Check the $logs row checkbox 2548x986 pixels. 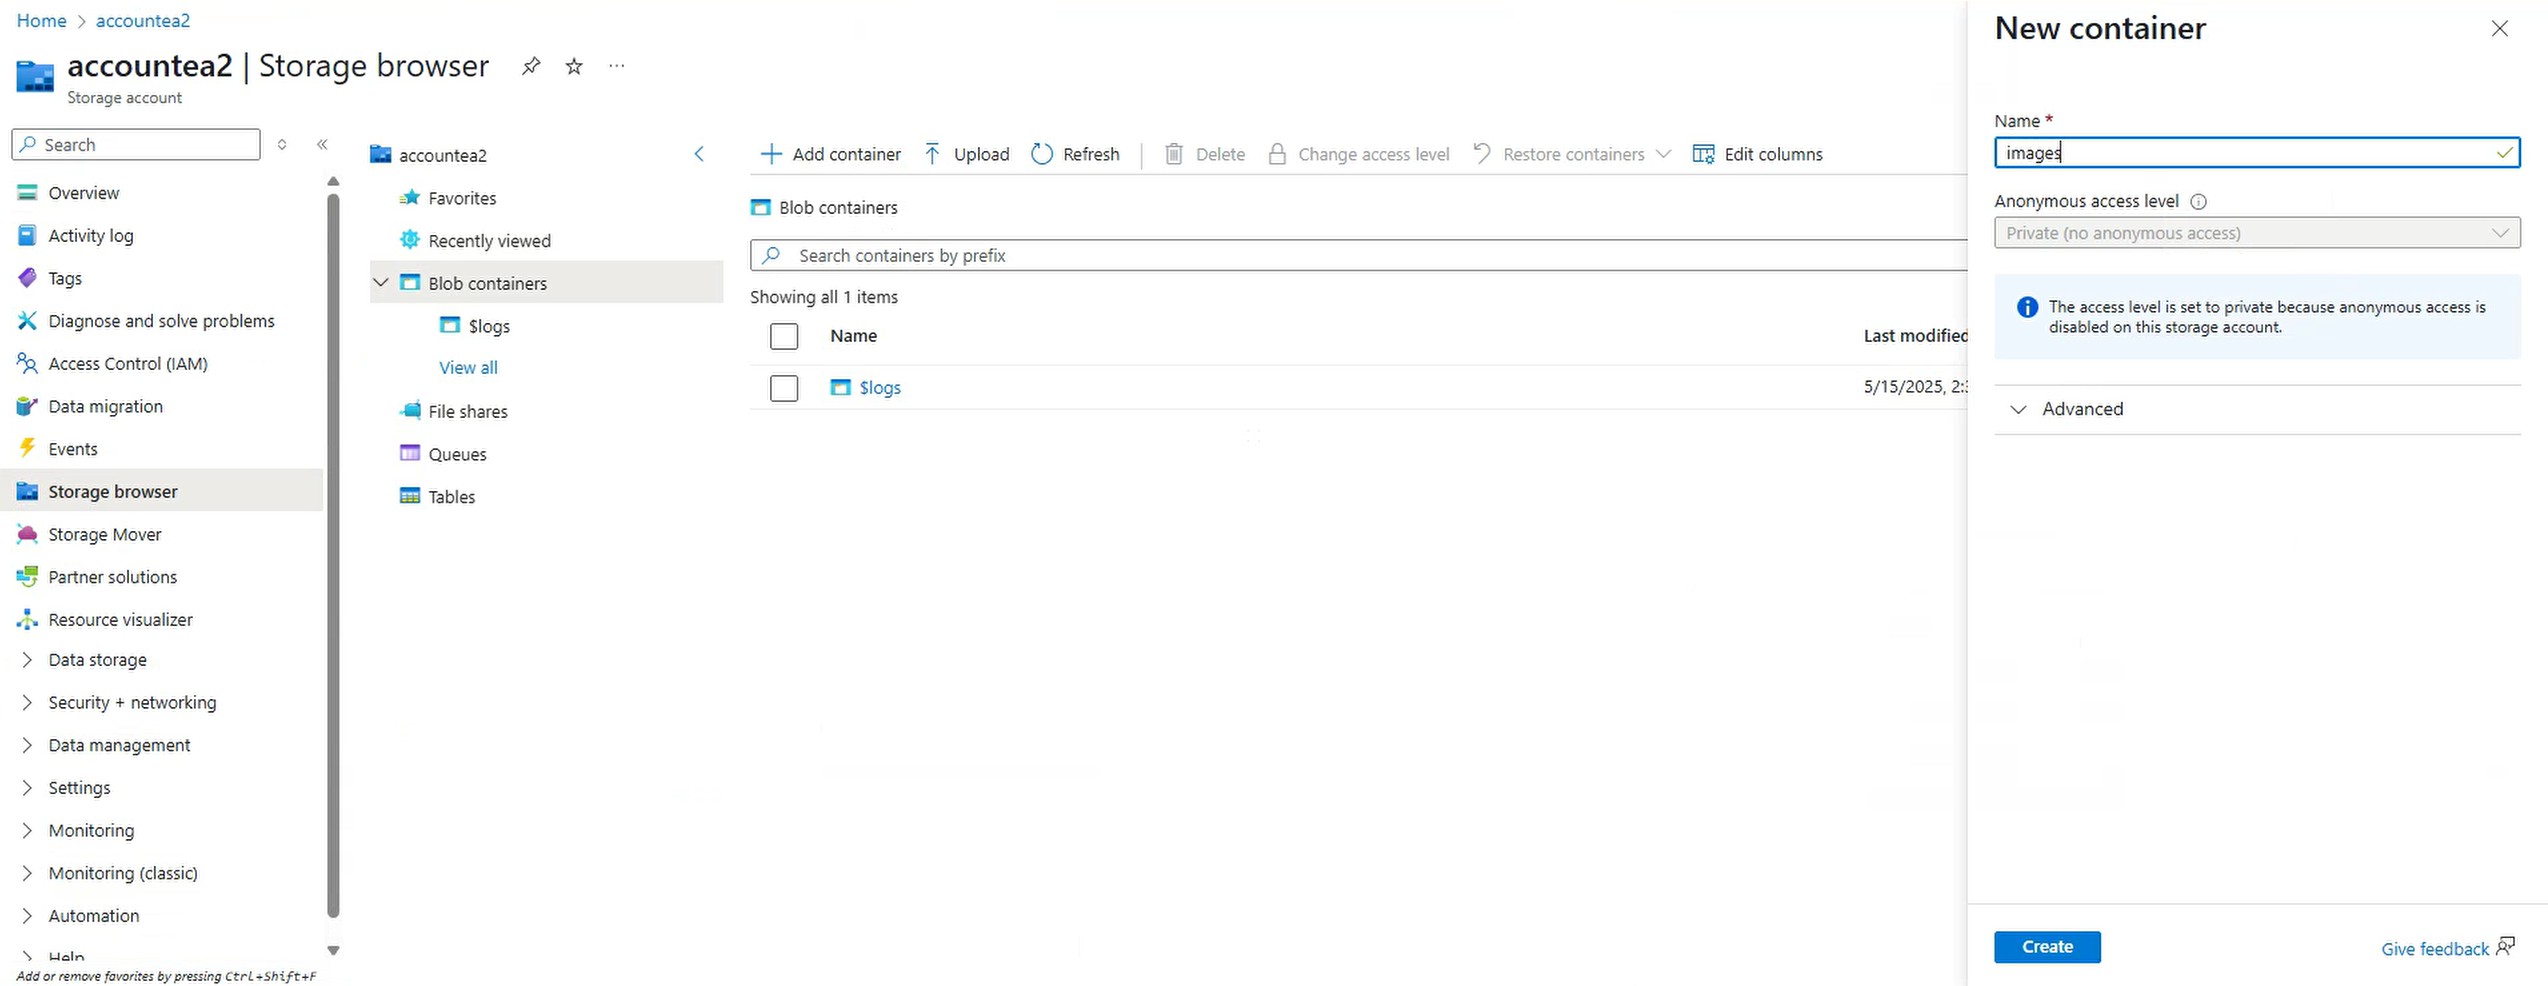click(784, 388)
